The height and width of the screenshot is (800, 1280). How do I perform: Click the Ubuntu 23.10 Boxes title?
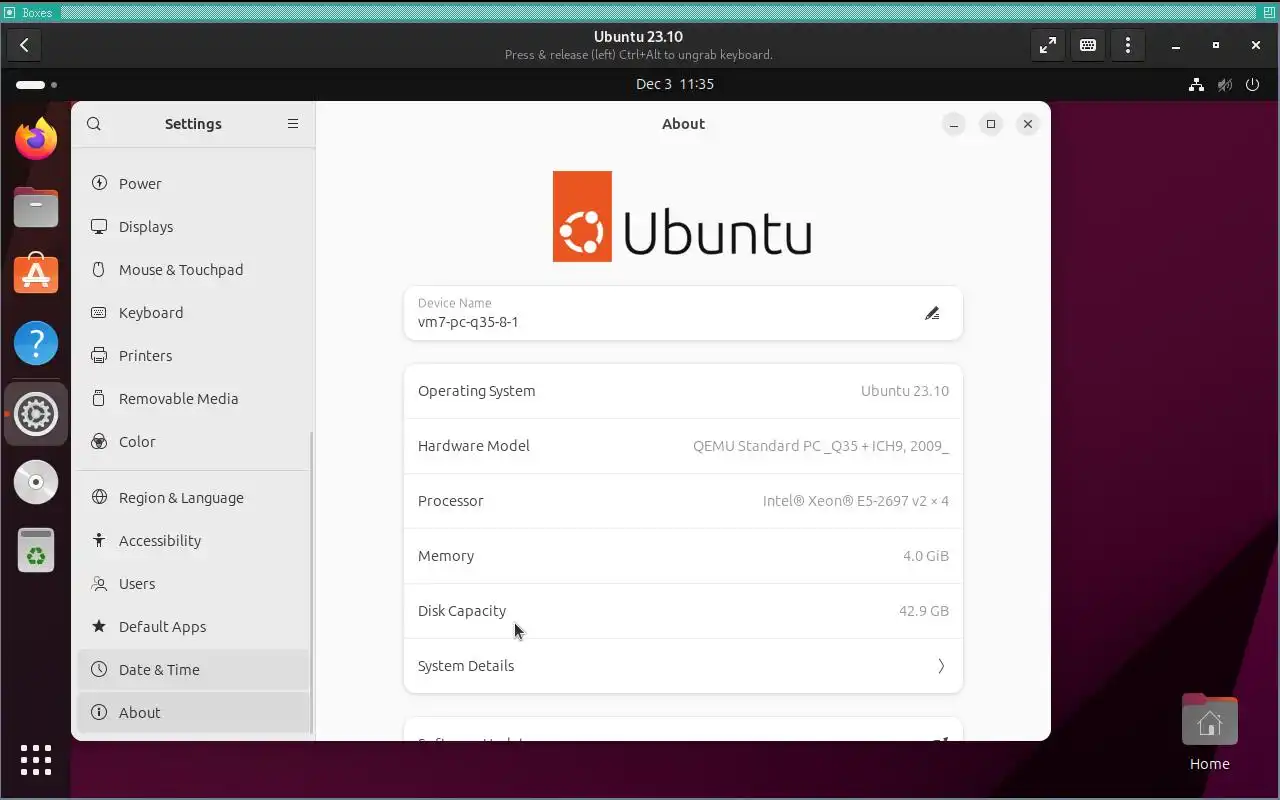tap(638, 37)
